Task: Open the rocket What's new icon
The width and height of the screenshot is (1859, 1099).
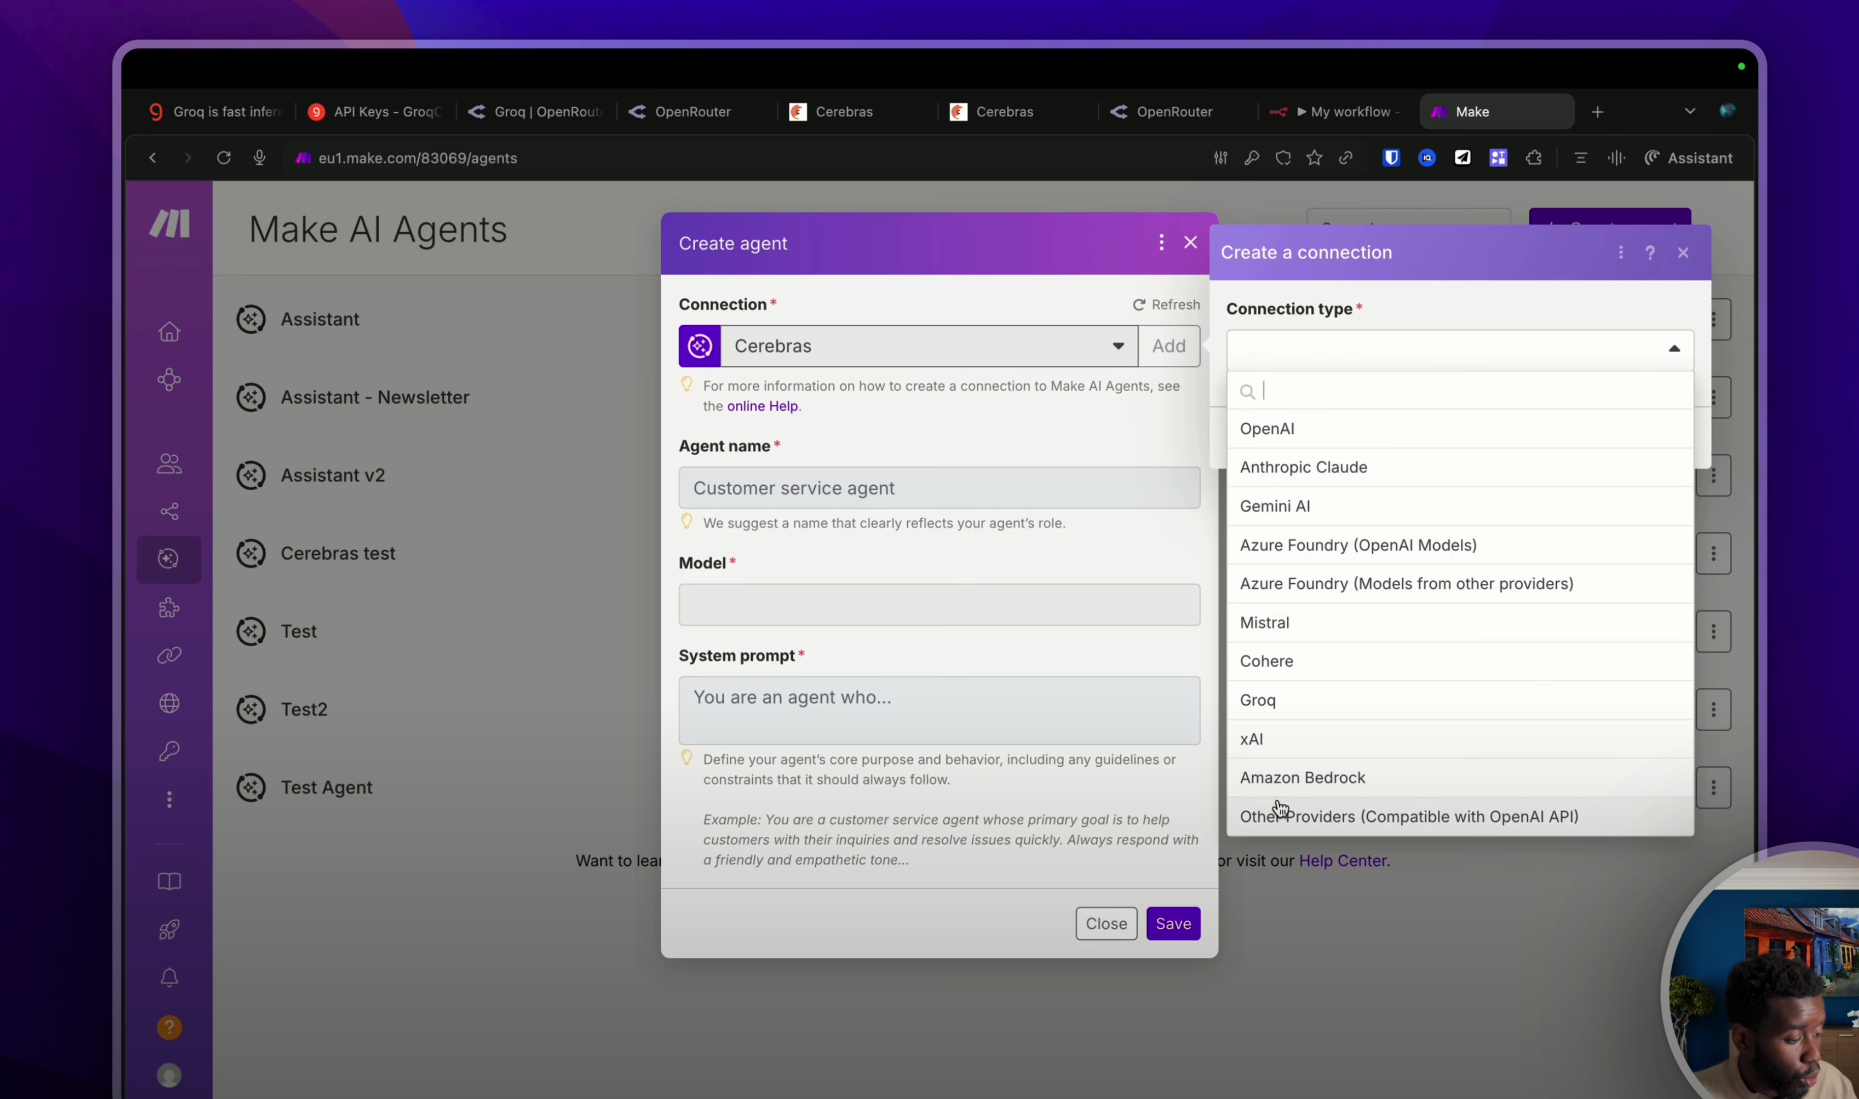Action: coord(169,929)
